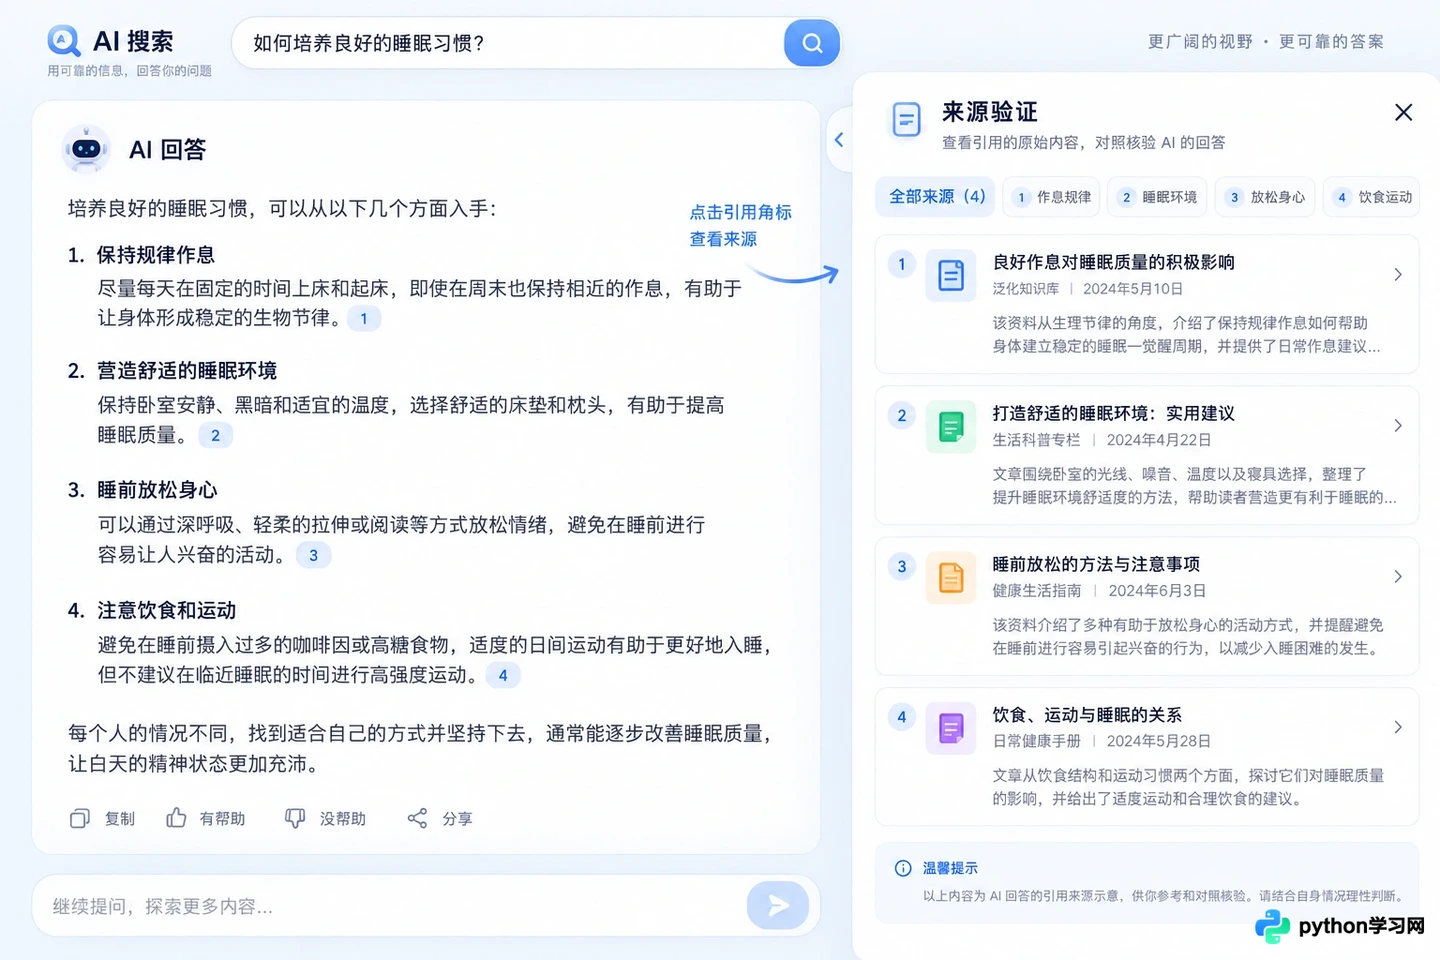Send the follow-up question with arrow button
Image resolution: width=1440 pixels, height=960 pixels.
pos(778,906)
